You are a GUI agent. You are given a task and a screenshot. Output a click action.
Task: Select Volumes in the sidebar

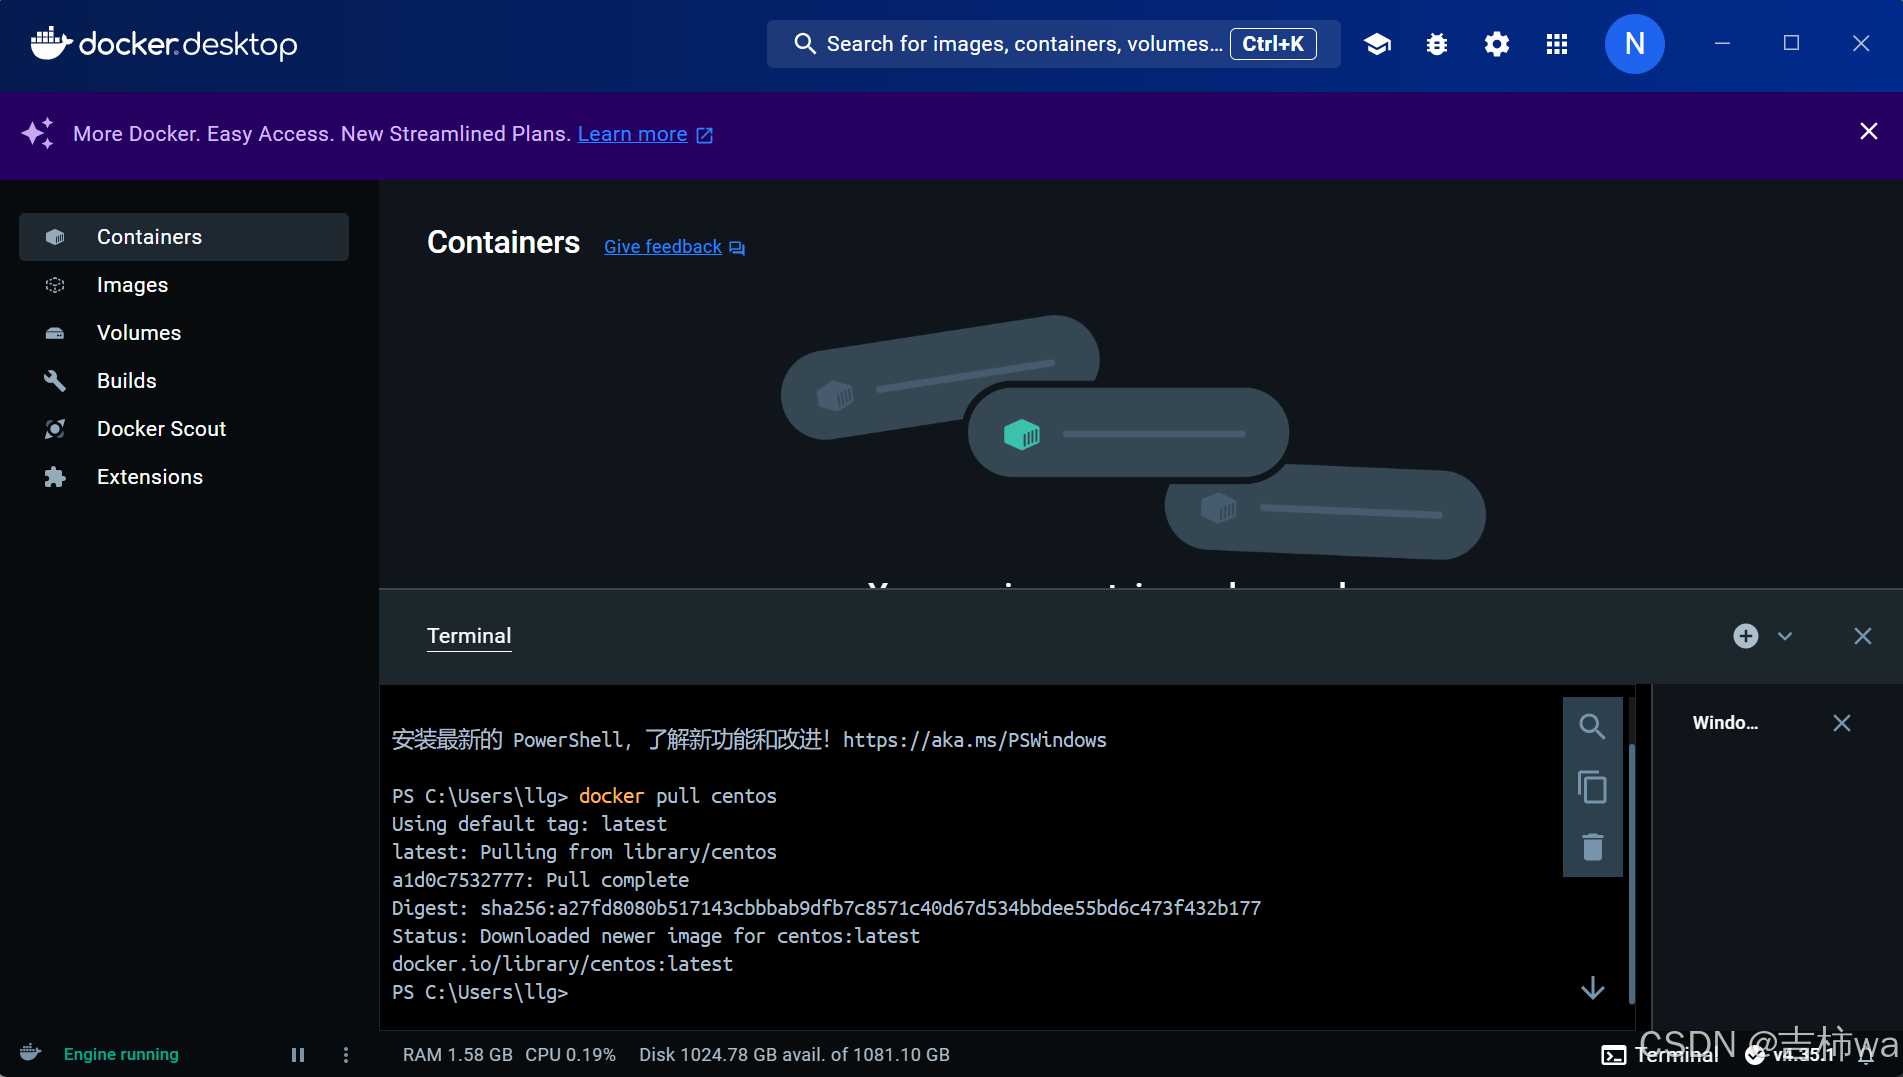pos(184,333)
